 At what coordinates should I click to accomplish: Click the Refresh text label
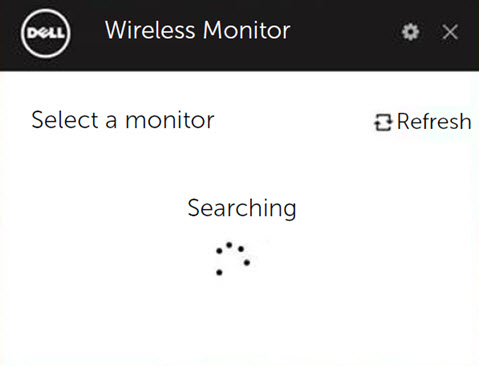[434, 121]
